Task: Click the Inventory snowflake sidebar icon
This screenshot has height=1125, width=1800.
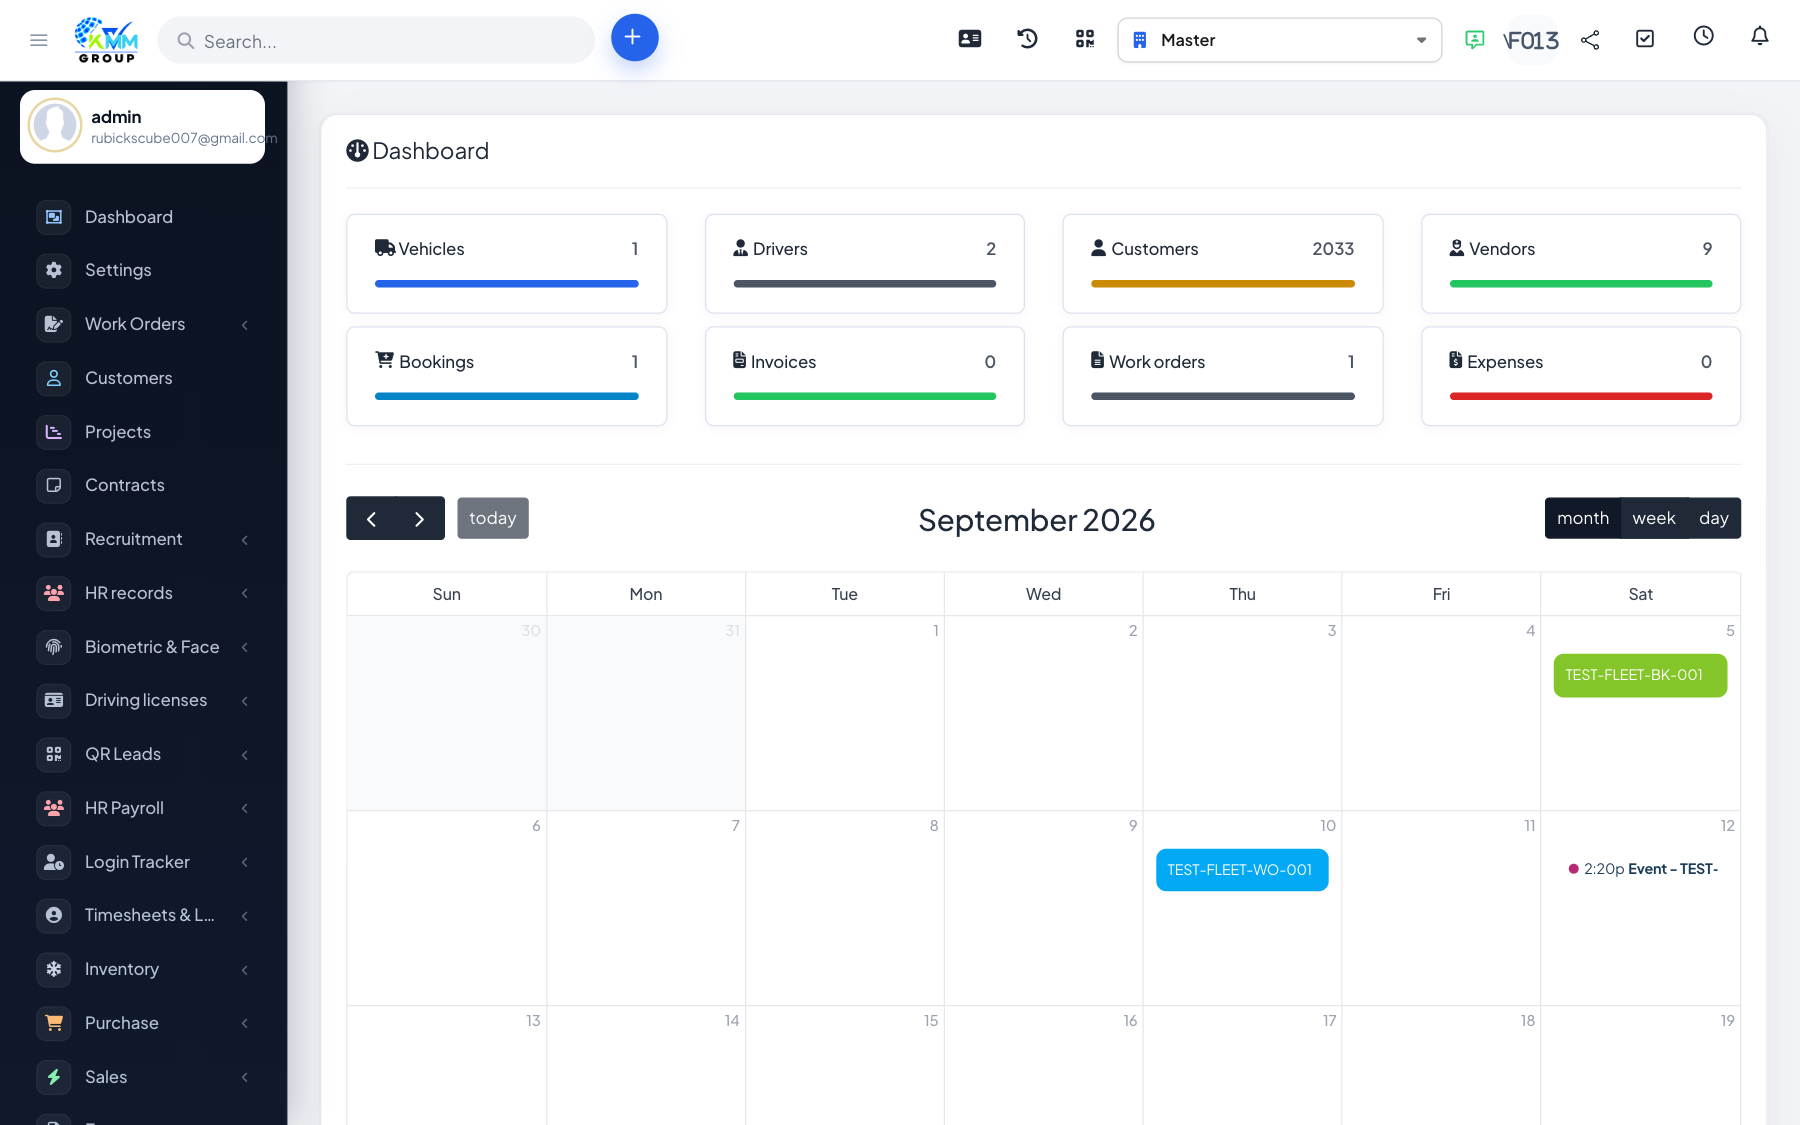Action: pyautogui.click(x=54, y=969)
